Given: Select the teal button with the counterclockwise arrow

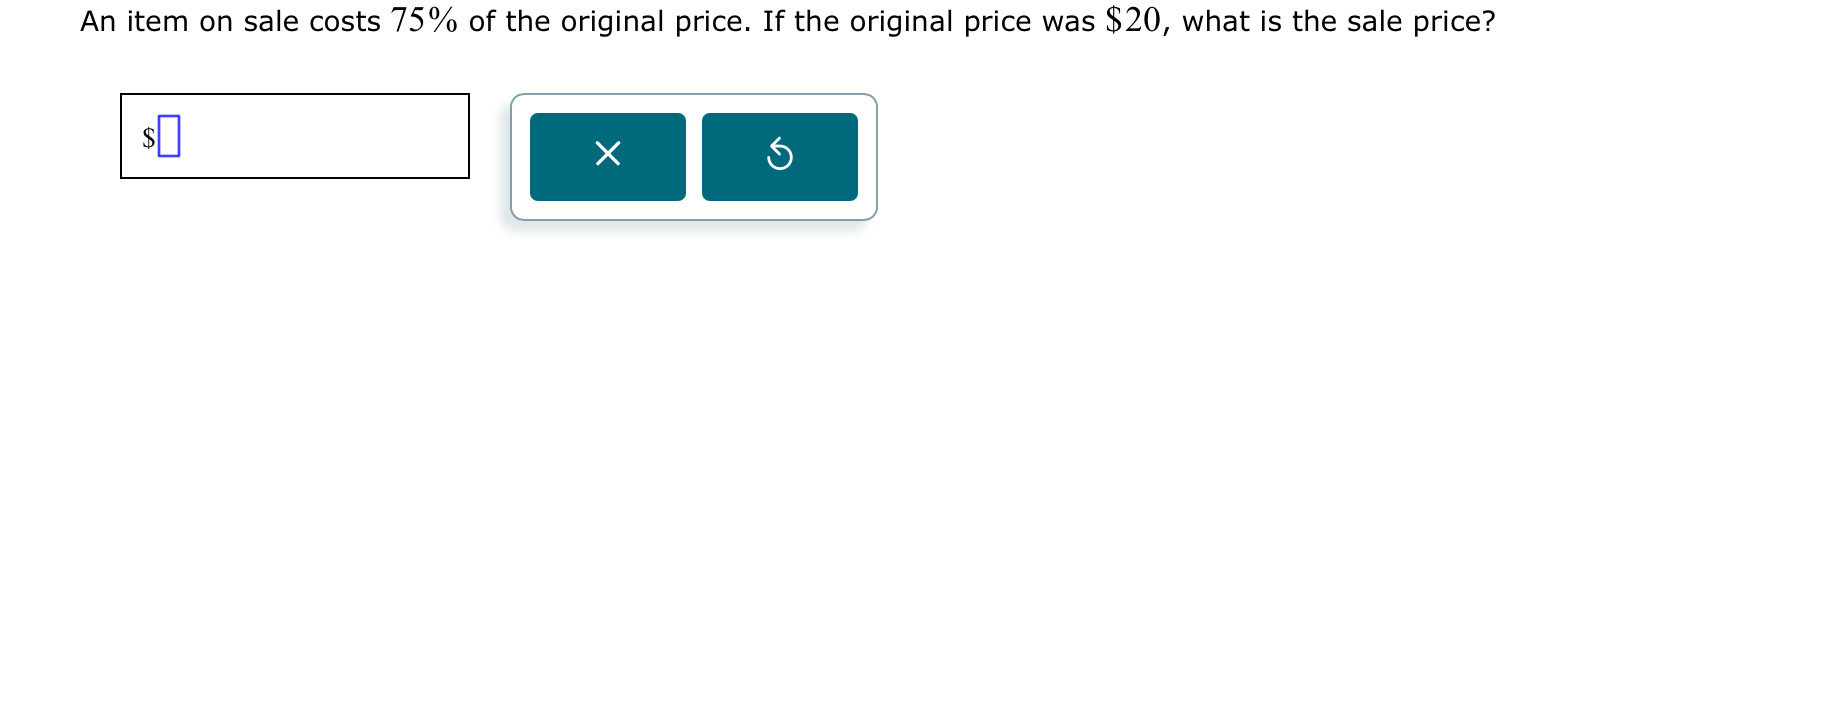Looking at the screenshot, I should coord(780,157).
